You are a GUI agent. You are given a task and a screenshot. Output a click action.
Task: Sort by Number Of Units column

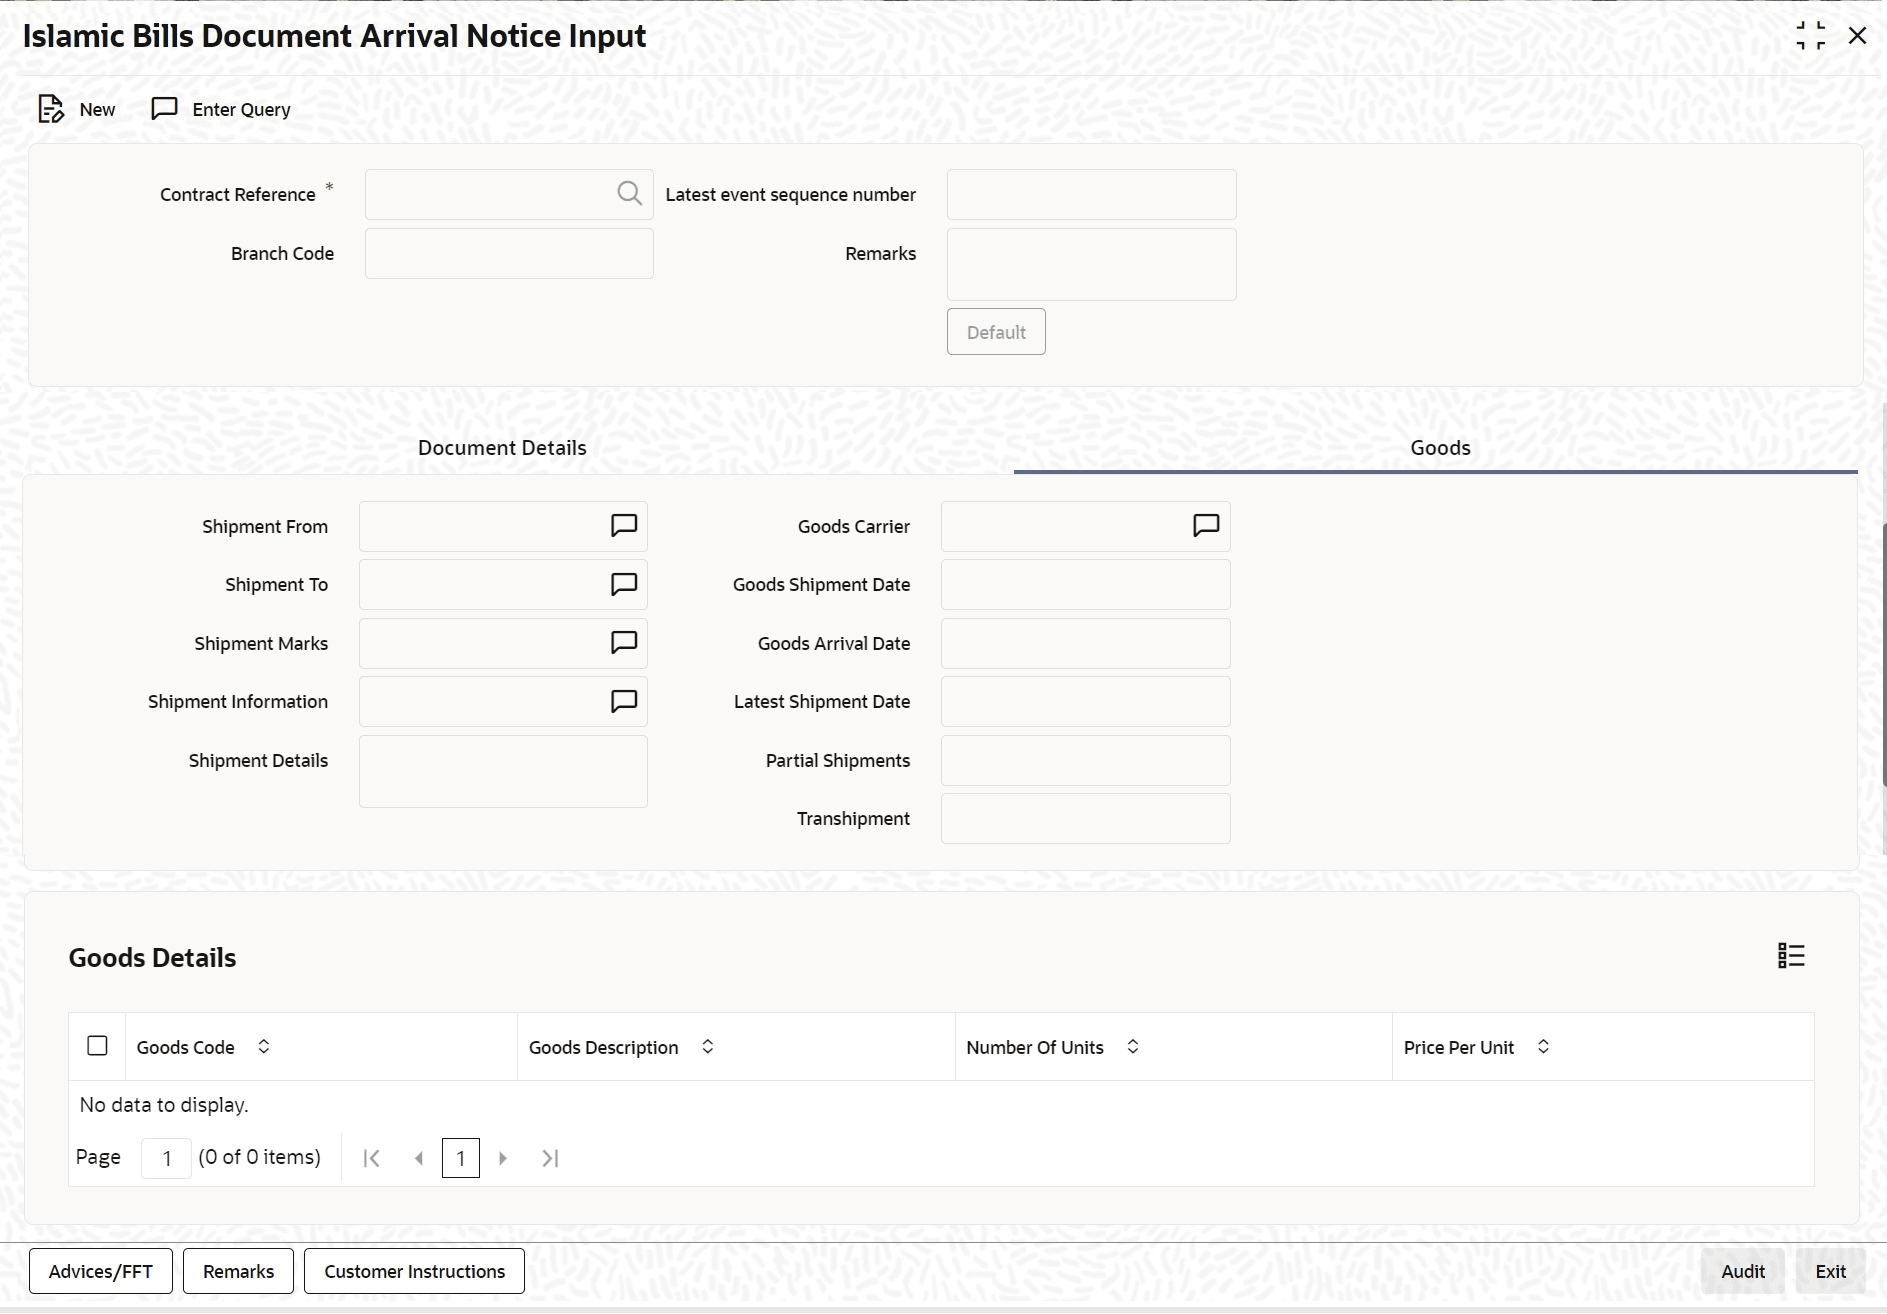(x=1133, y=1046)
